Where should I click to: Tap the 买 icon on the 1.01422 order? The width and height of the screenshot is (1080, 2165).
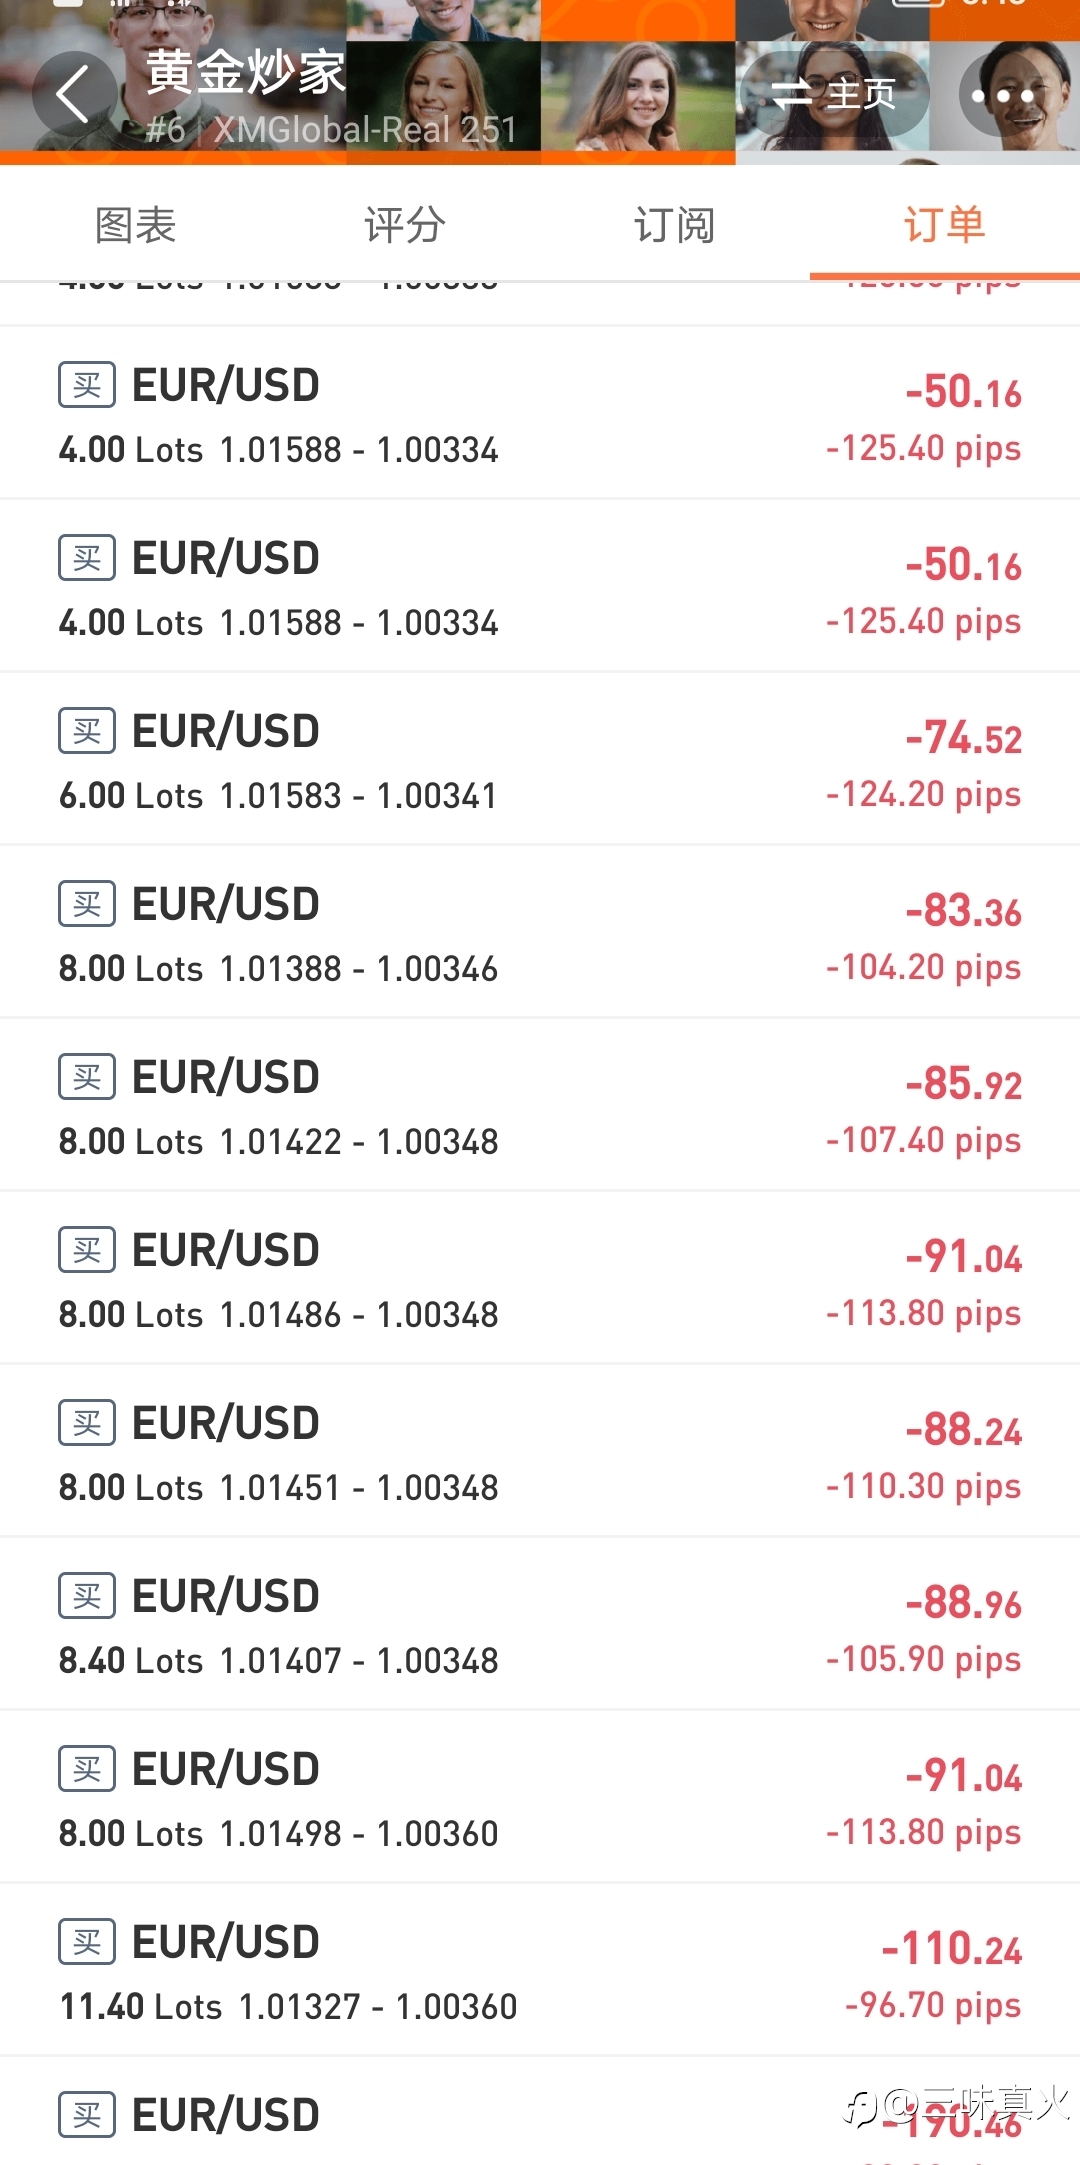point(87,1077)
